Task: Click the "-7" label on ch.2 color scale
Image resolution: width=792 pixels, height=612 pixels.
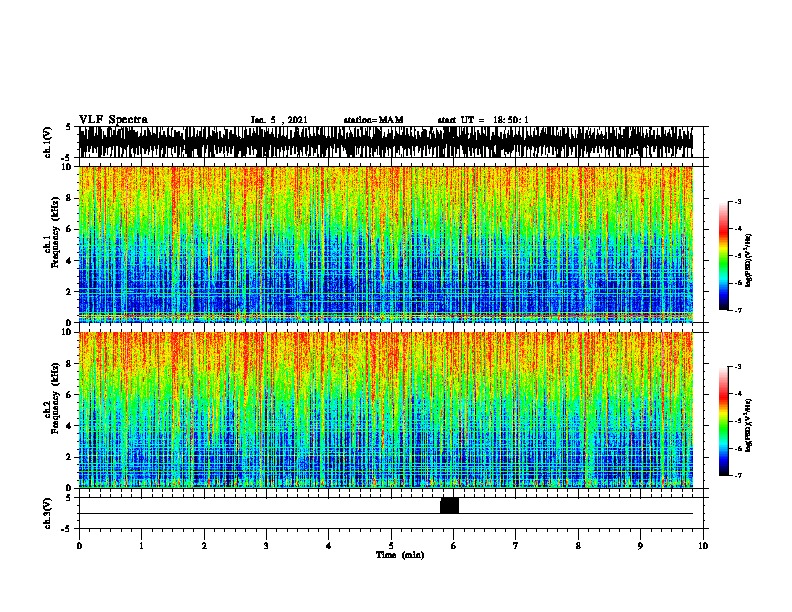Action: [738, 476]
